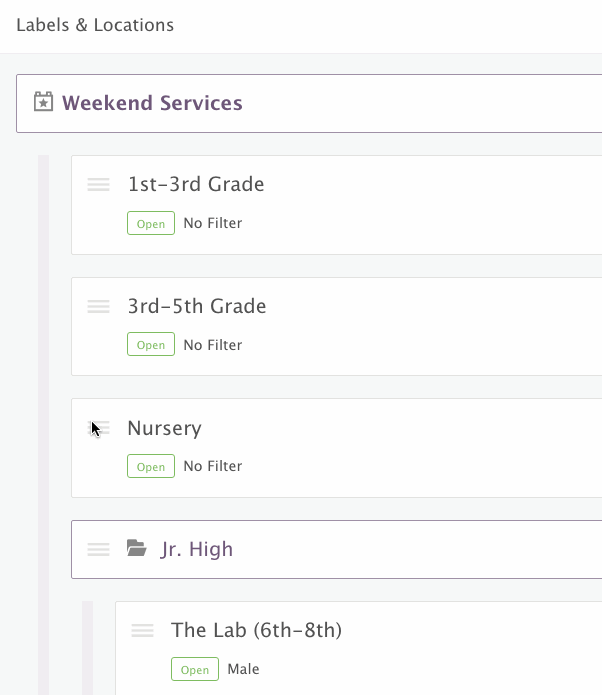
Task: Click the Weekend Services calendar star icon
Action: coord(43,102)
